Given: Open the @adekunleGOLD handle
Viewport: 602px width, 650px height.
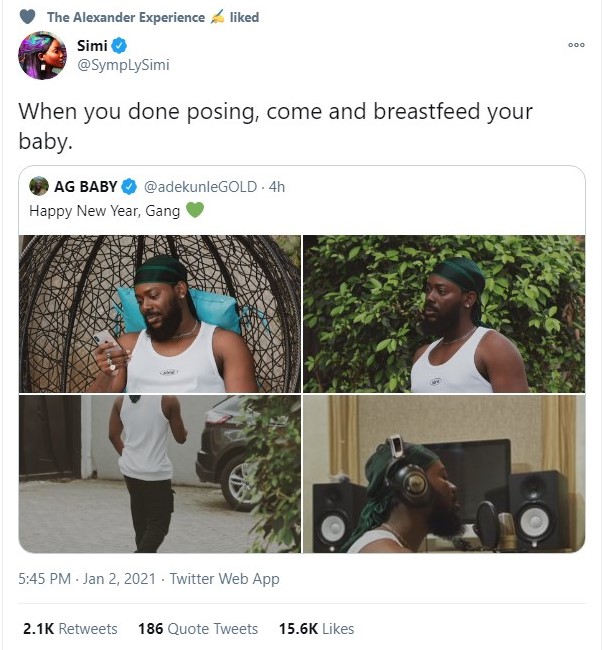Looking at the screenshot, I should click(200, 187).
